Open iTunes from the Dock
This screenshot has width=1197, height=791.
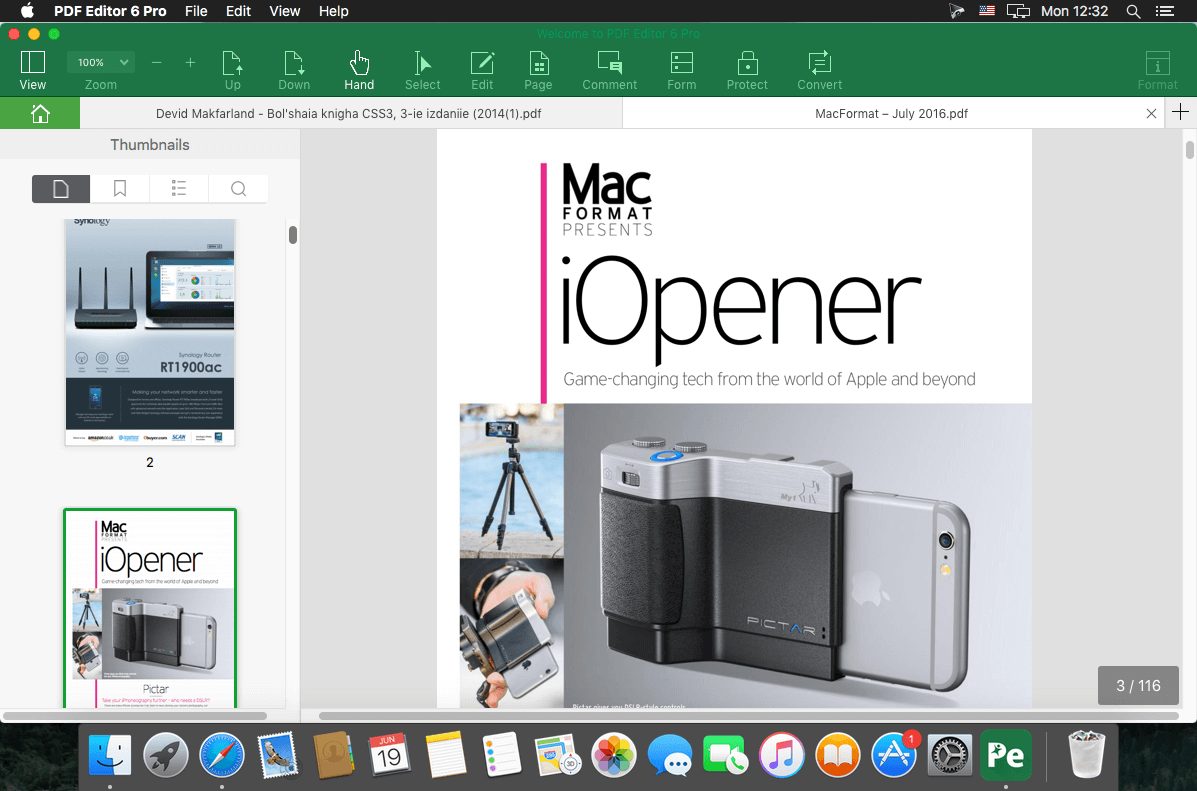click(782, 754)
